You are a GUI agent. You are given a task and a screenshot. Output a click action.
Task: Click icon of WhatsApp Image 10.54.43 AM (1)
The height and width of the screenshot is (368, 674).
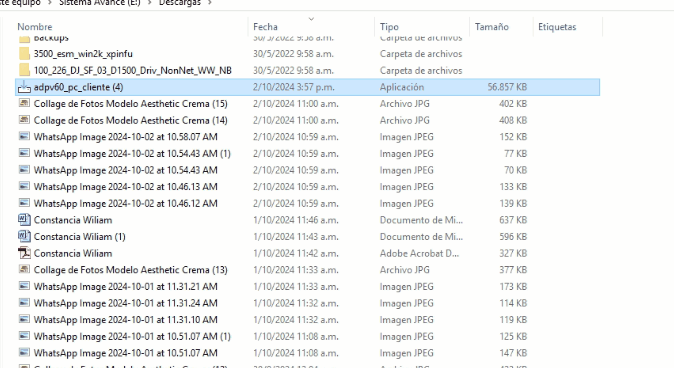click(x=25, y=153)
